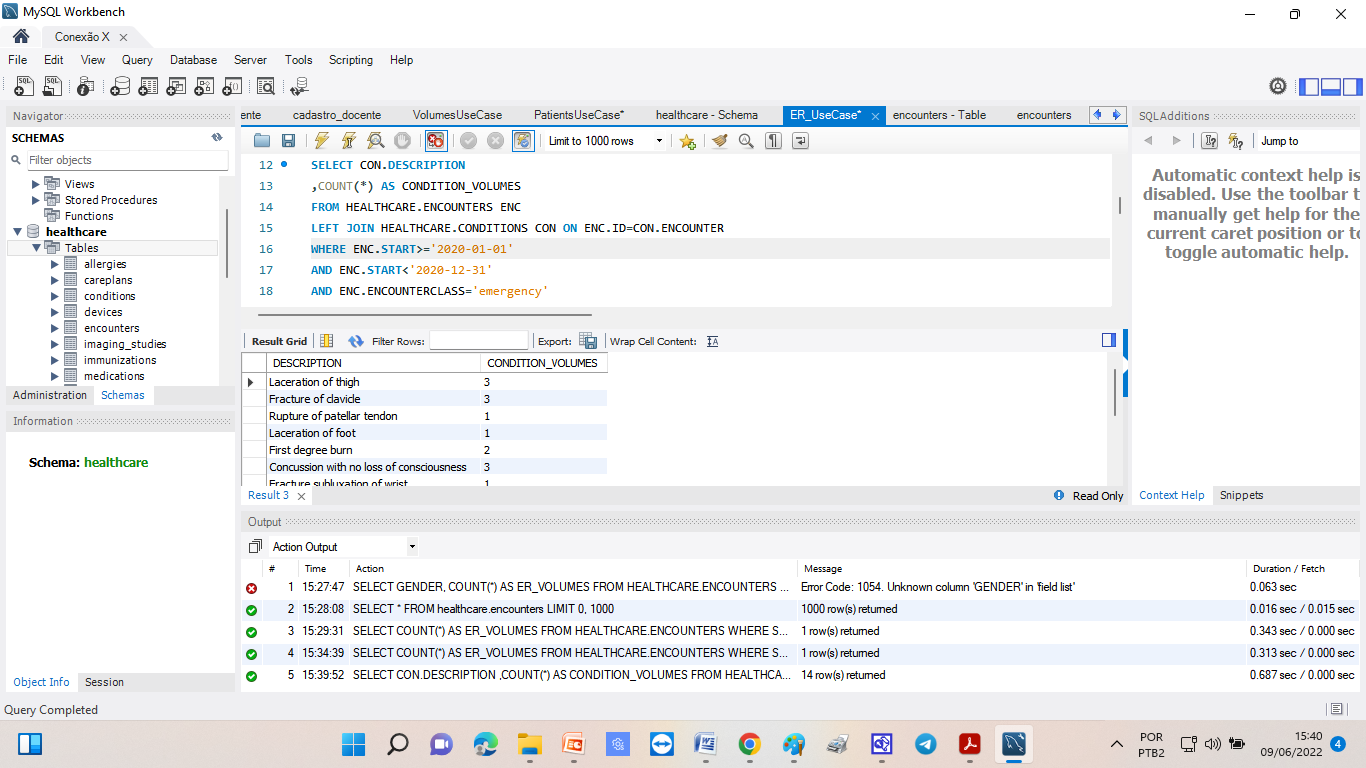Image resolution: width=1366 pixels, height=768 pixels.
Task: Toggle word wrap in editor icon
Action: (800, 141)
